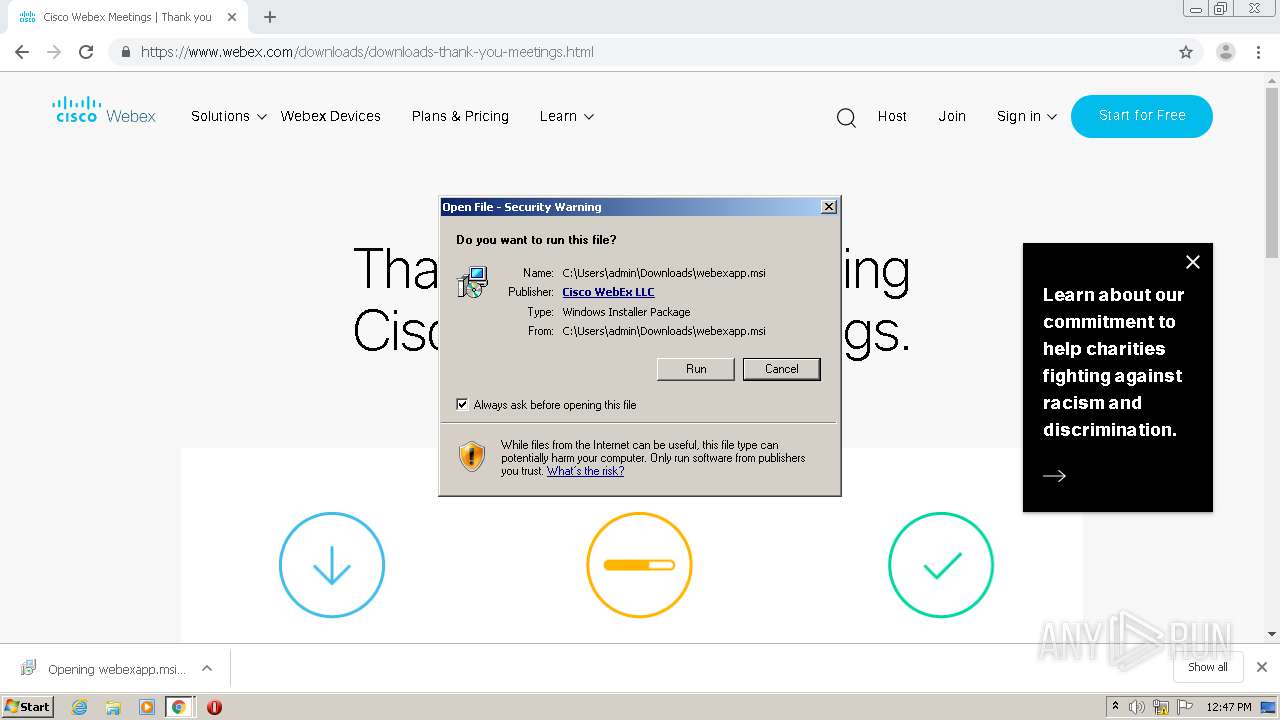Screen dimensions: 1280x720
Task: Click the Cisco Webex logo
Action: pos(104,110)
